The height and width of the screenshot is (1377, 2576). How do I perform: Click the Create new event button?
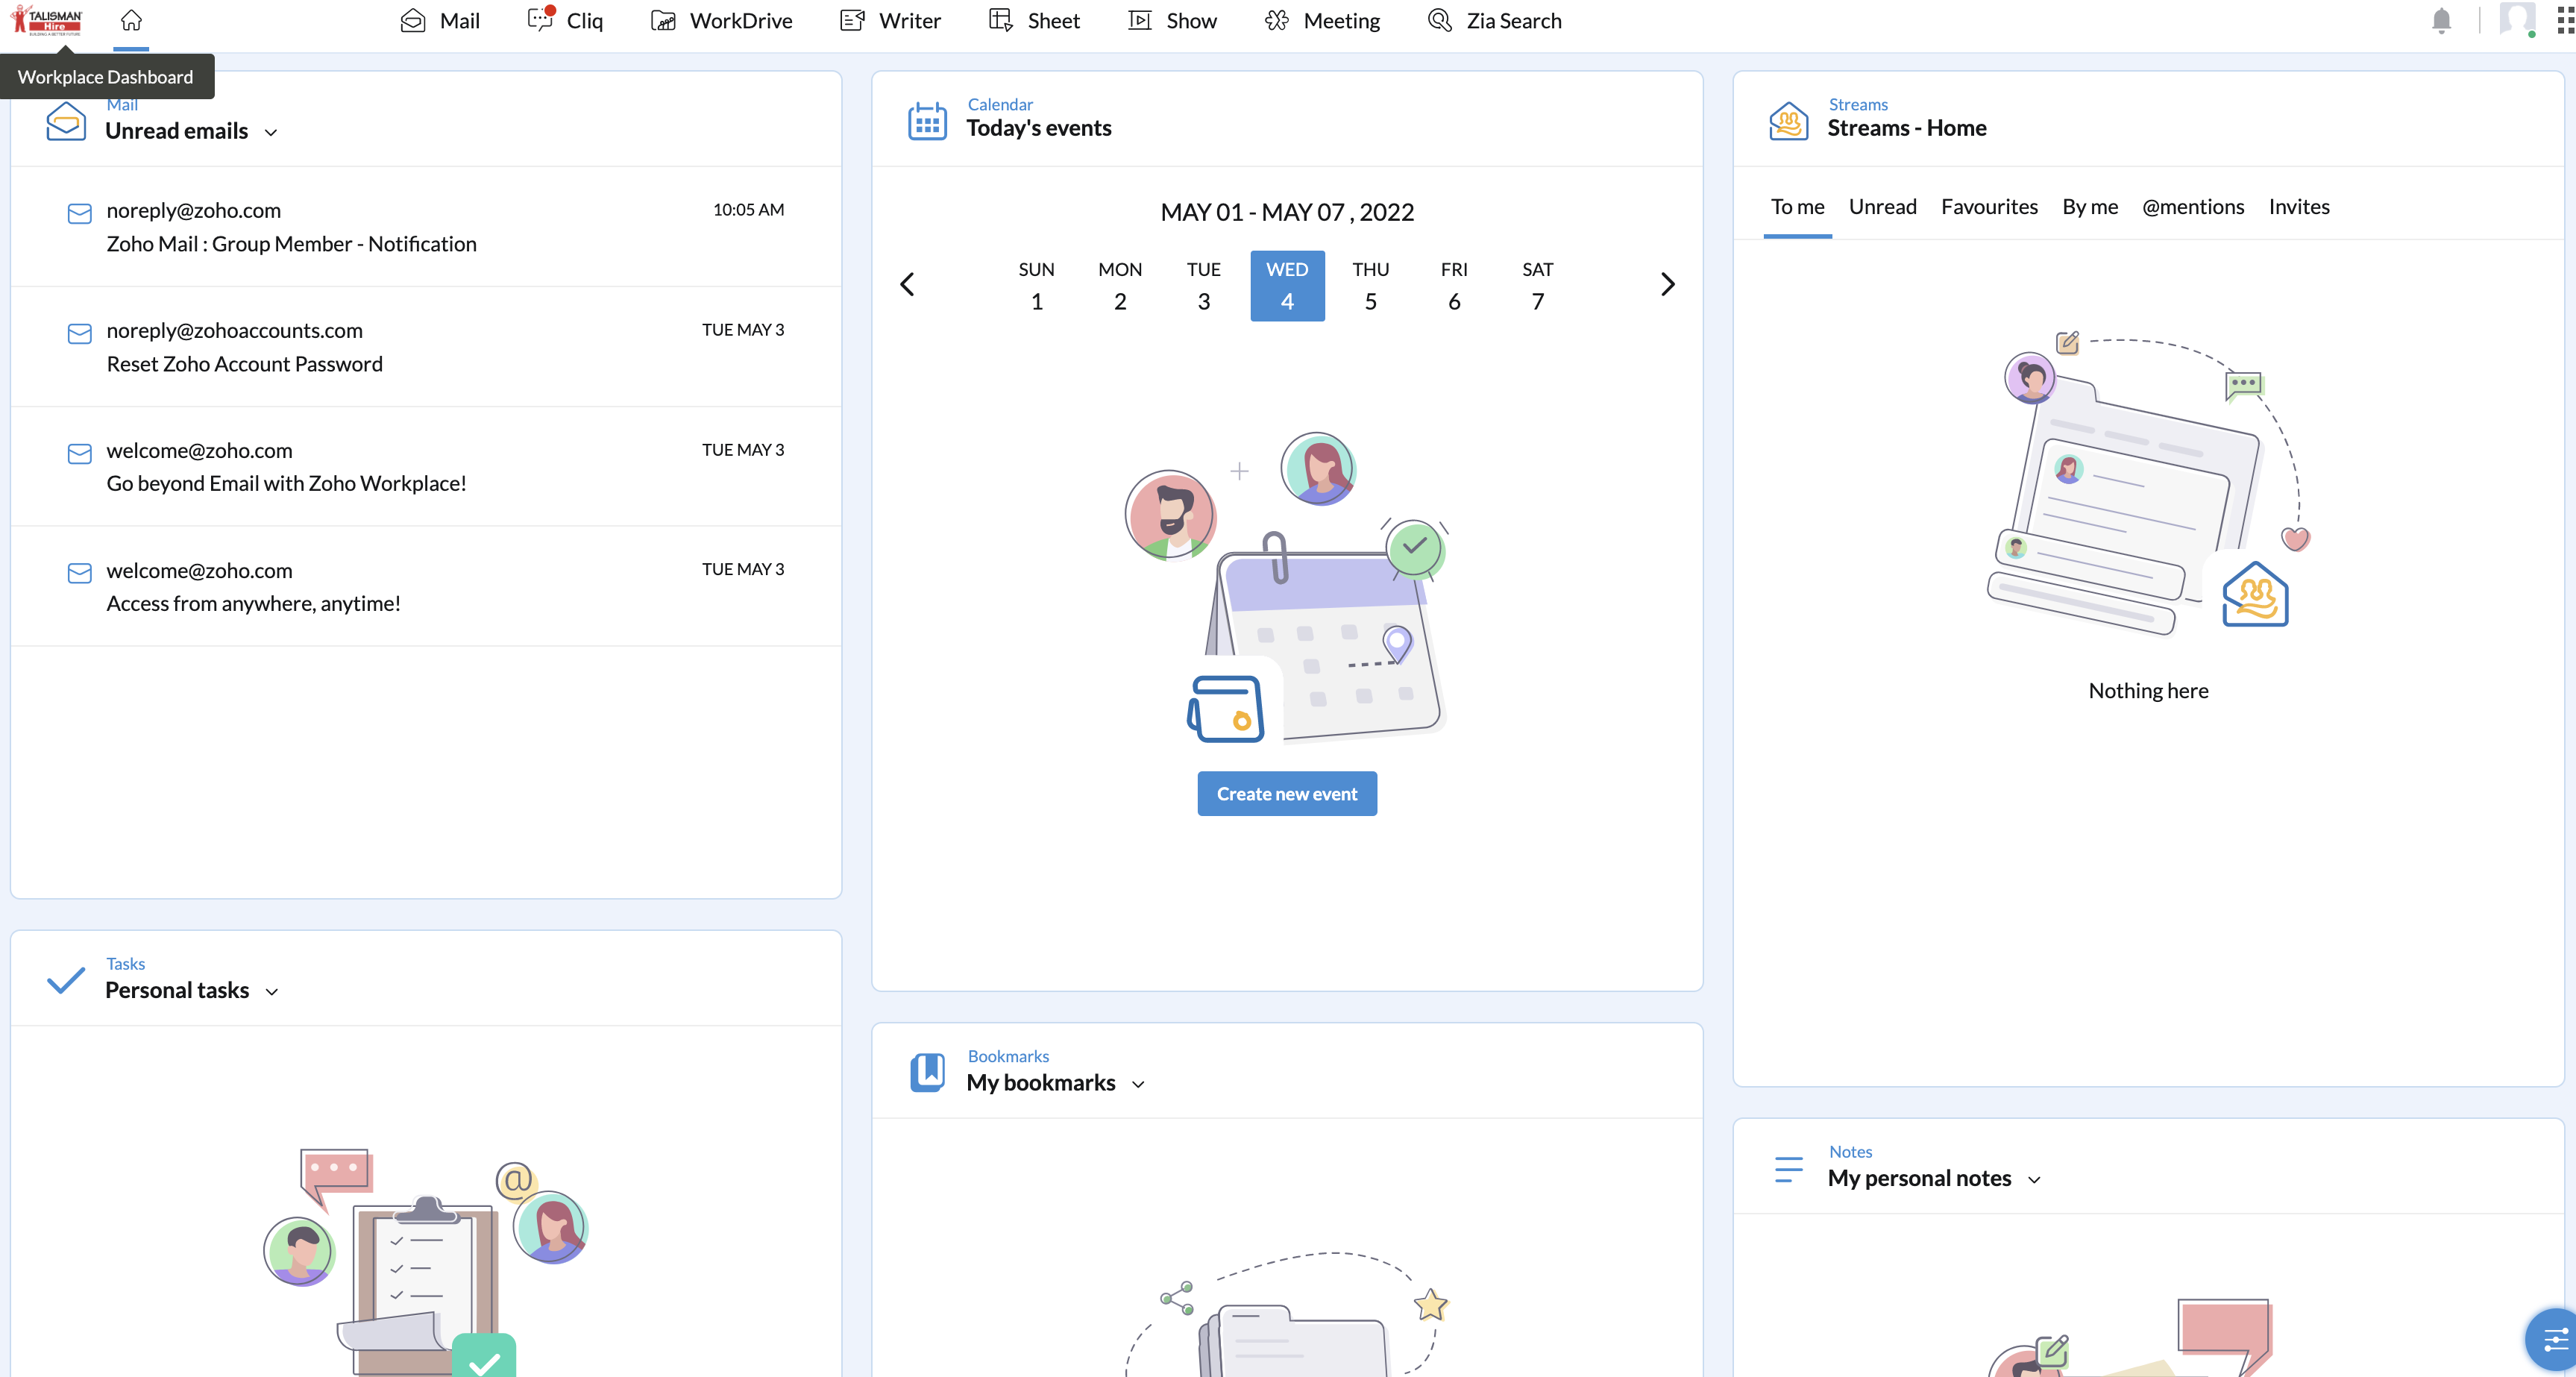click(x=1286, y=793)
